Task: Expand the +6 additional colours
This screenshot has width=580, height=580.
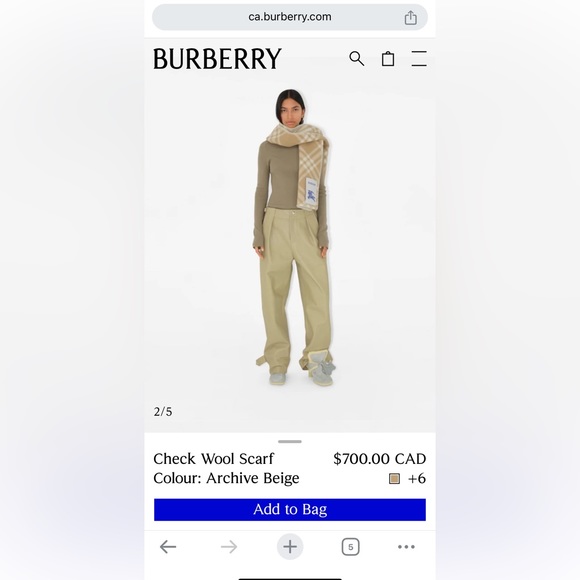Action: [417, 478]
